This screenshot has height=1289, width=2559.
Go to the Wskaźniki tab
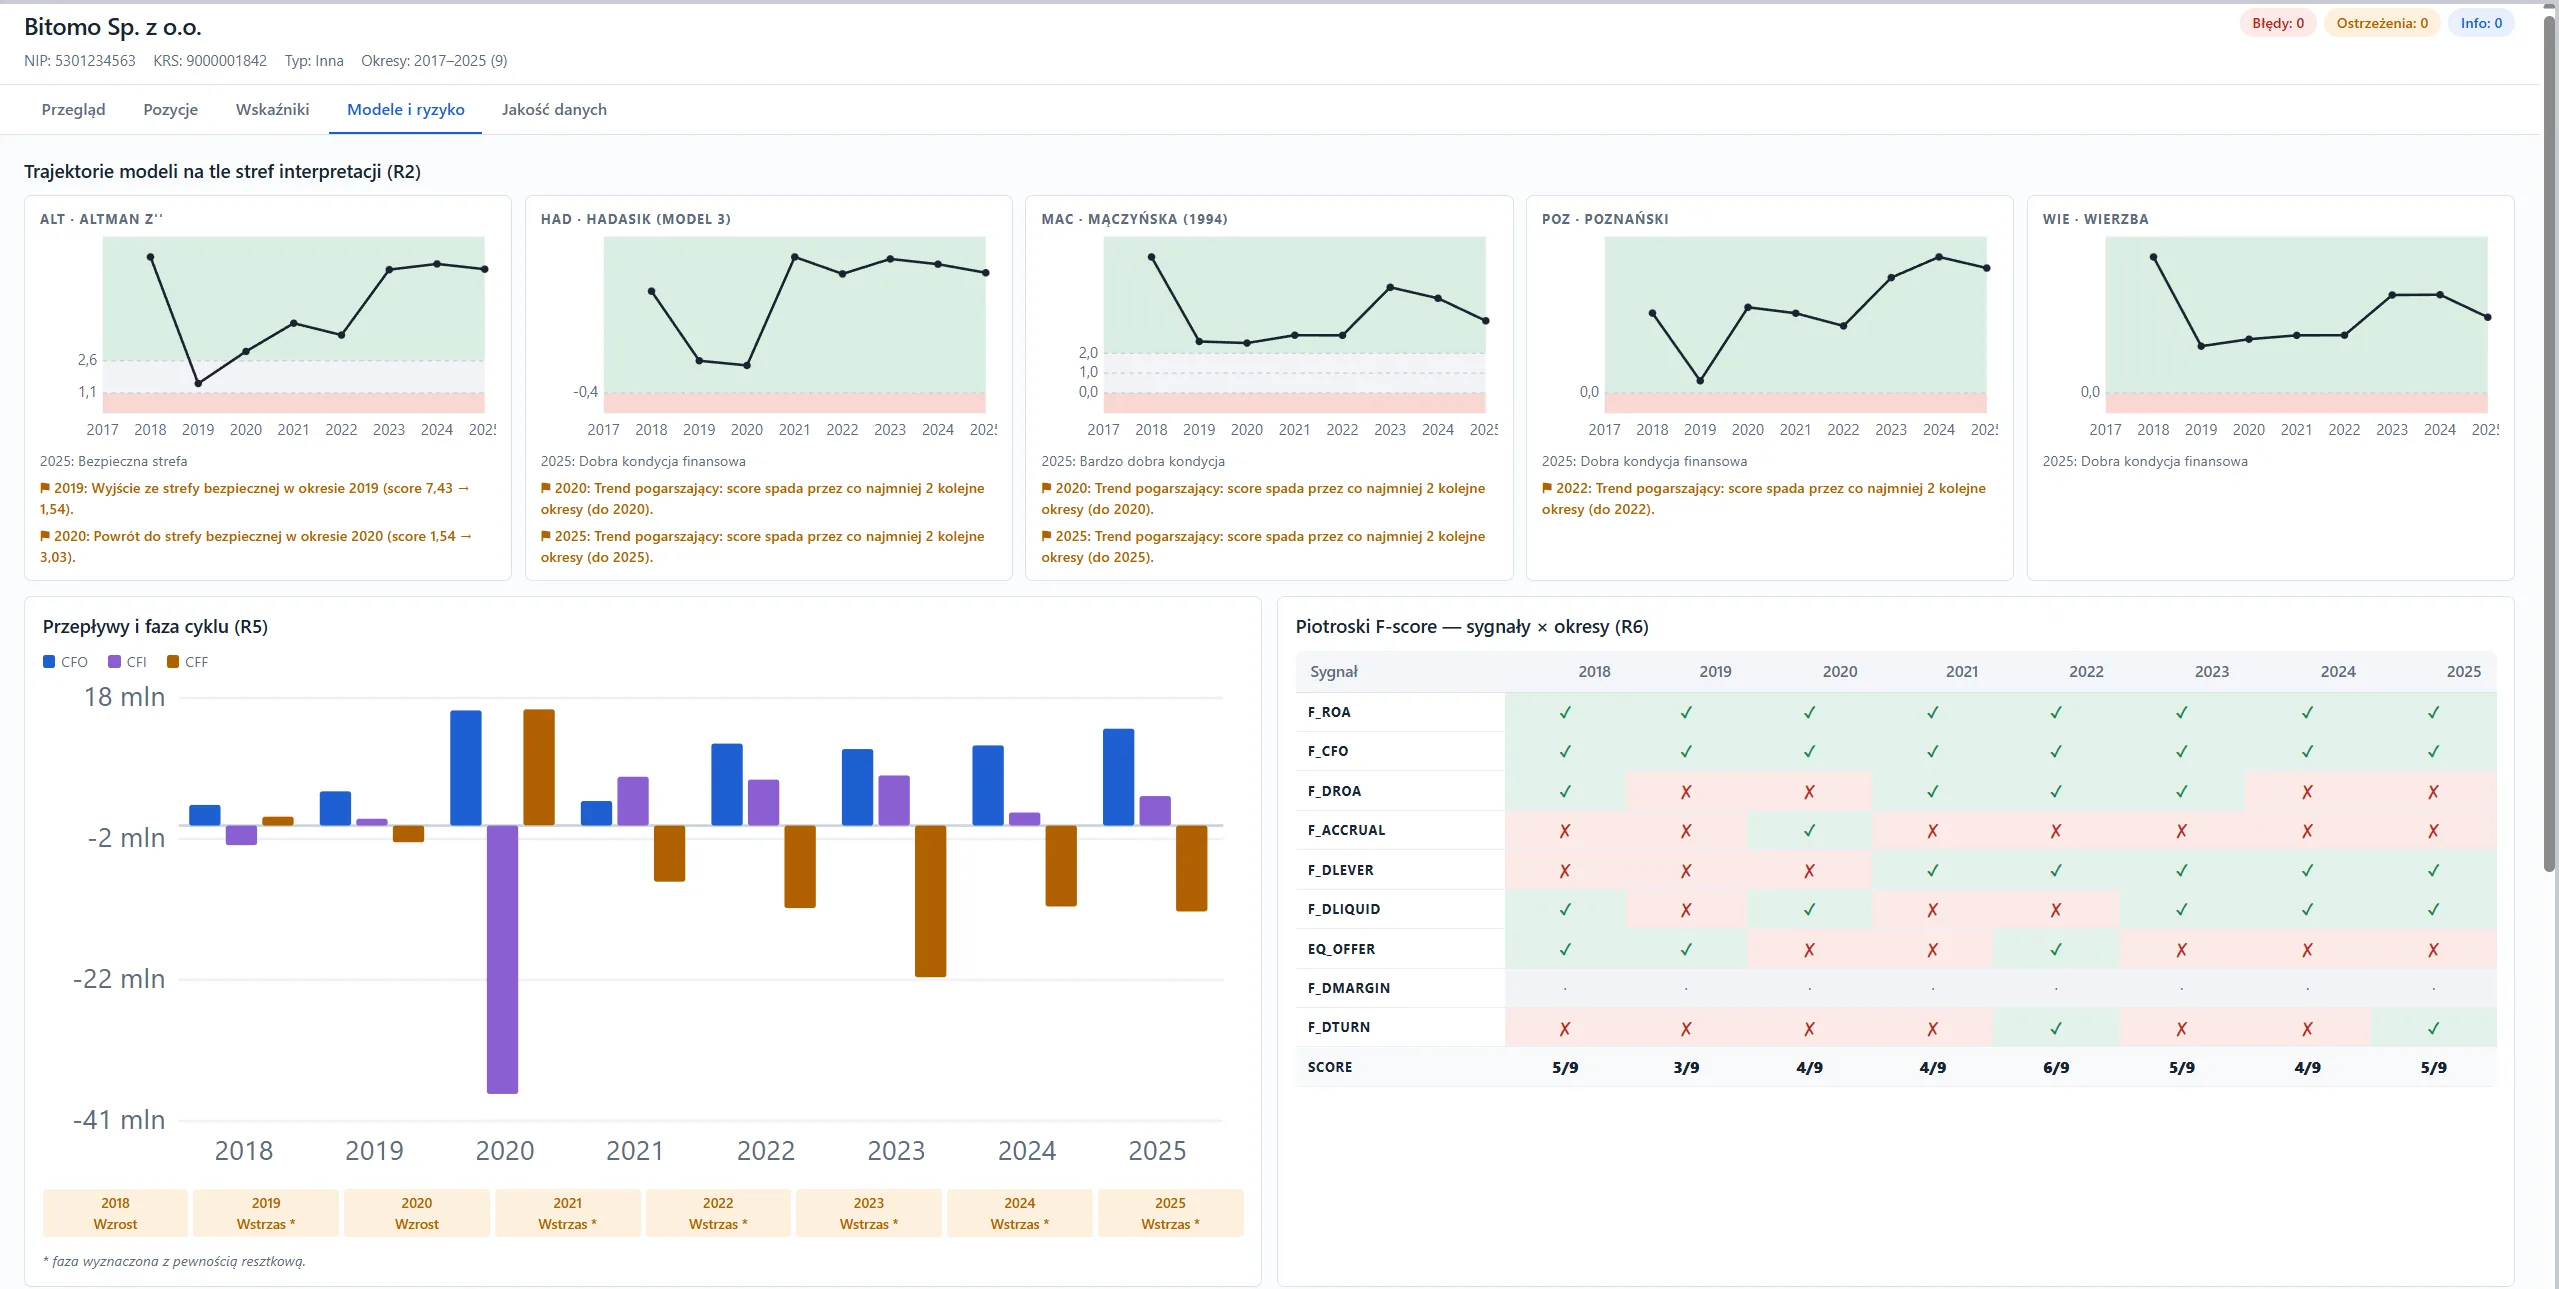click(x=272, y=109)
